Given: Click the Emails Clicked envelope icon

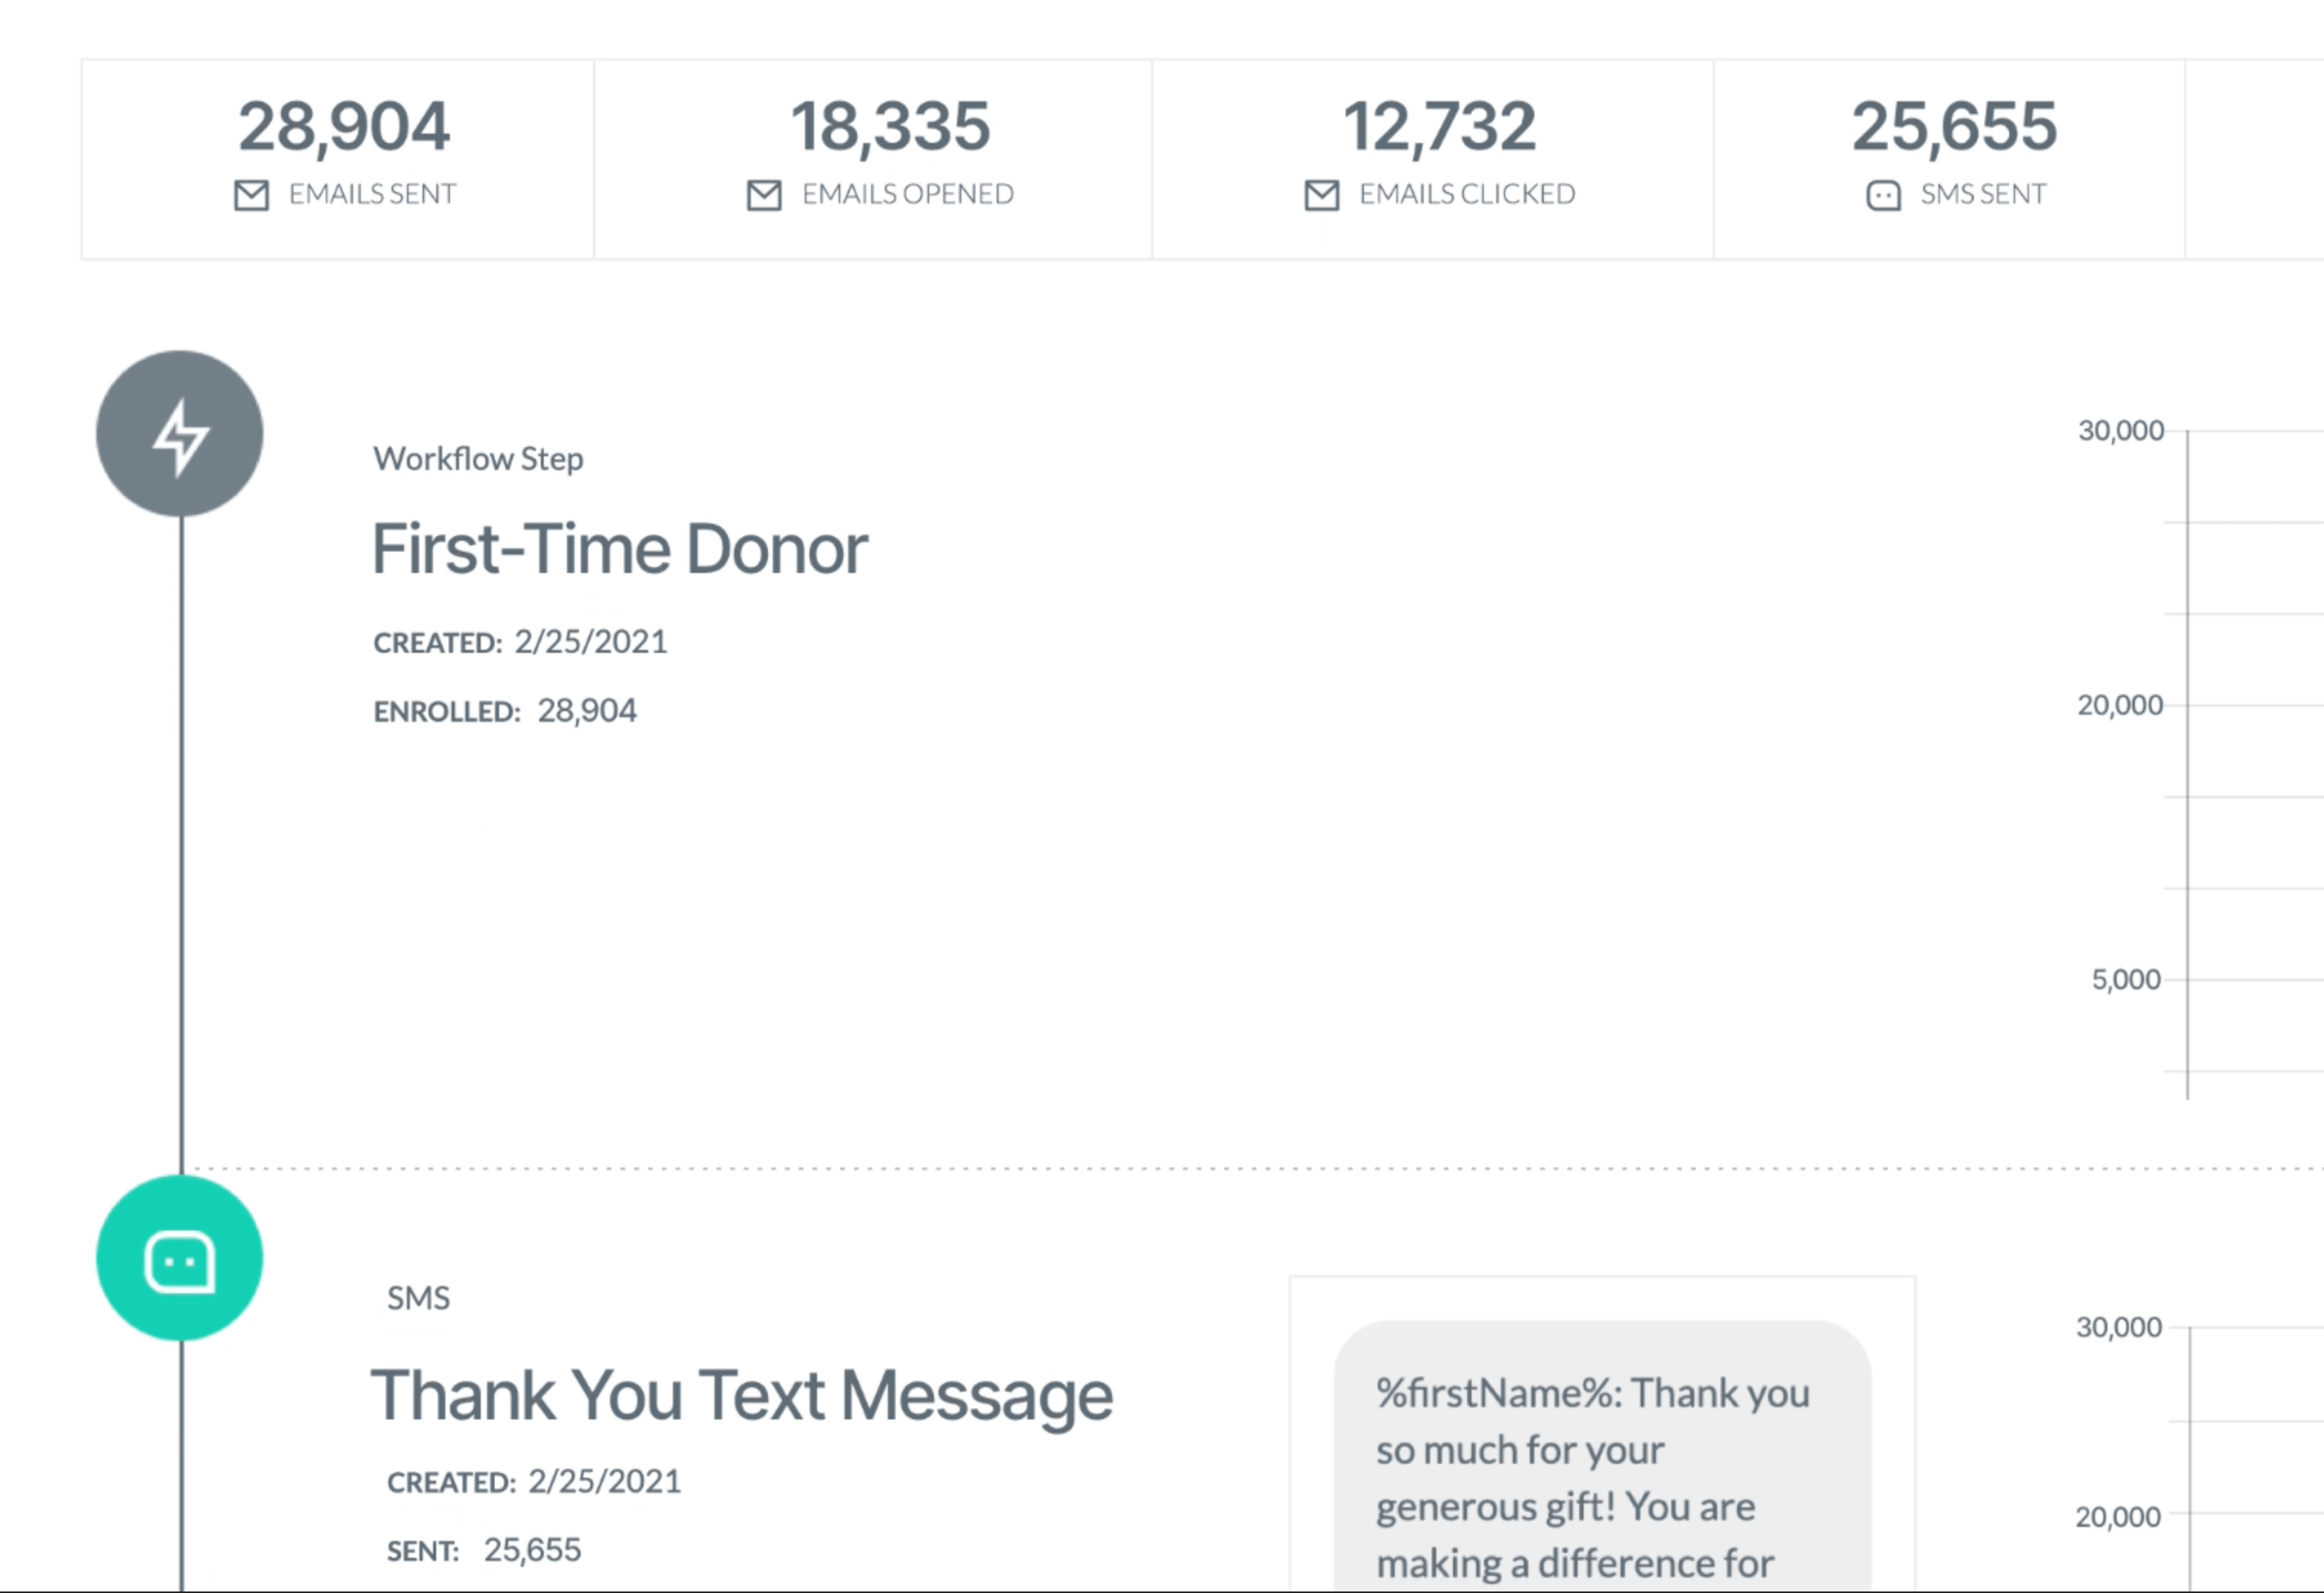Looking at the screenshot, I should pos(1320,196).
